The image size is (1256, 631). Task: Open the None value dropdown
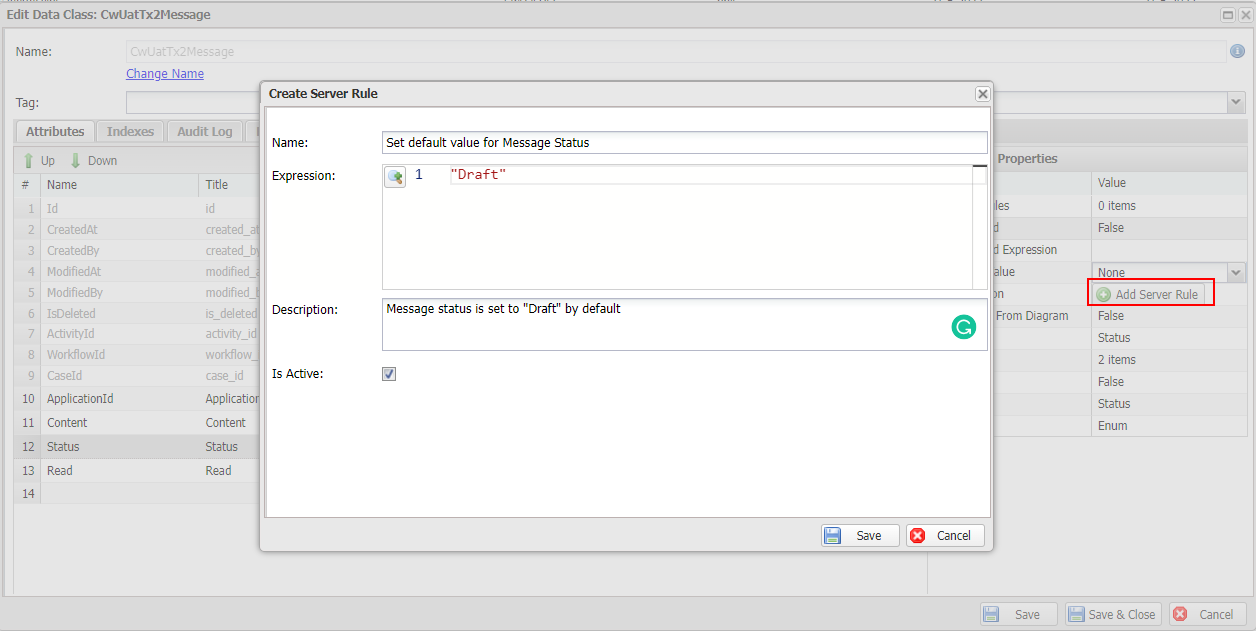coord(1237,272)
